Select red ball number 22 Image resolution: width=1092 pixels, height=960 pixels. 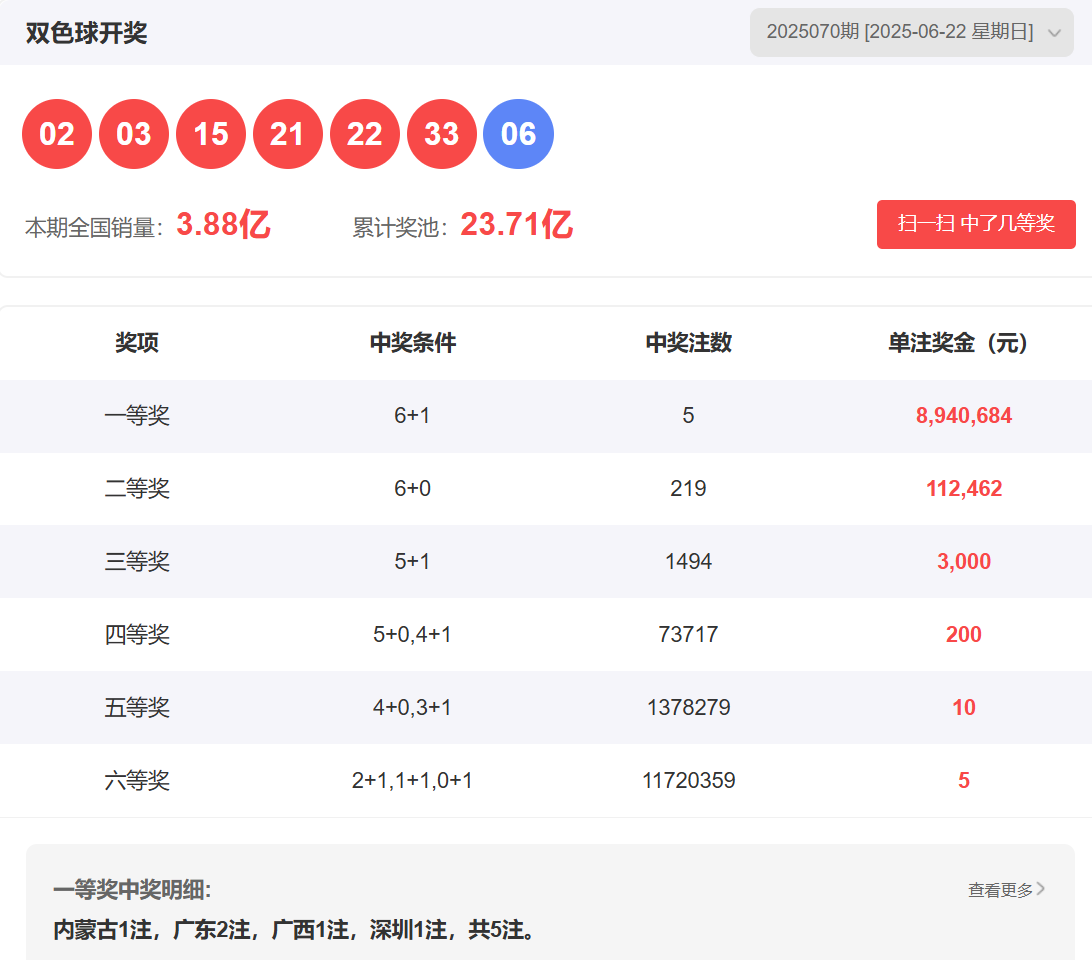pos(365,134)
